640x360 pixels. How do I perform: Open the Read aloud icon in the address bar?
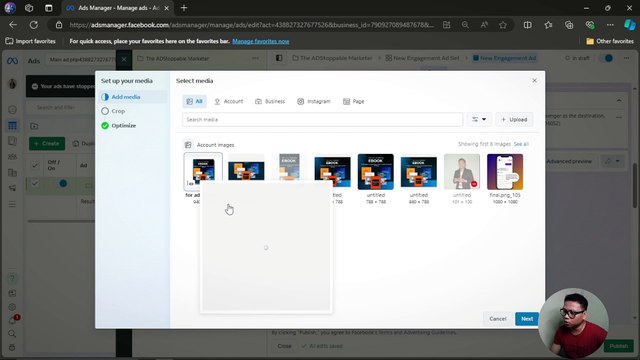click(484, 25)
